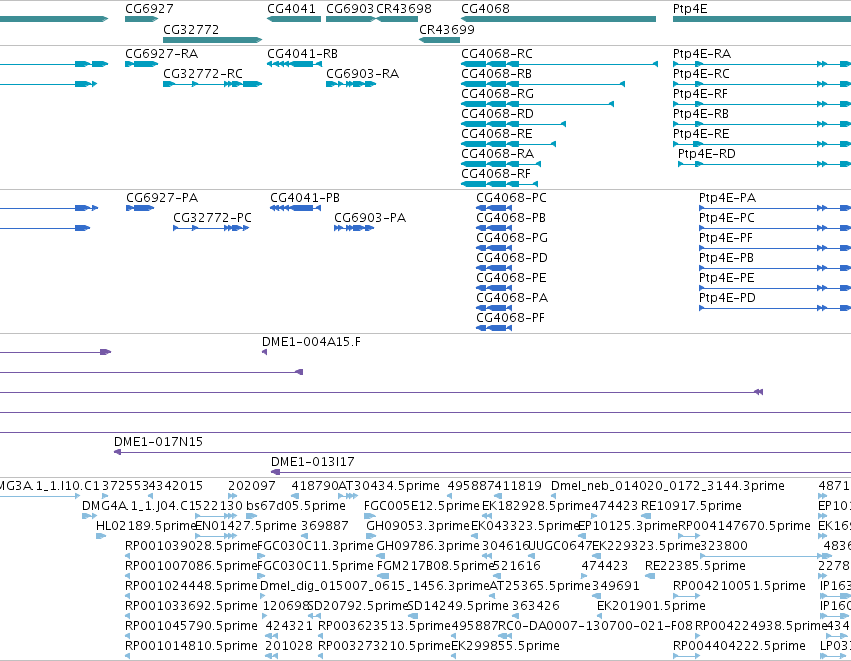This screenshot has height=661, width=851.
Task: Select transcript CG4068-RA
Action: (500, 164)
